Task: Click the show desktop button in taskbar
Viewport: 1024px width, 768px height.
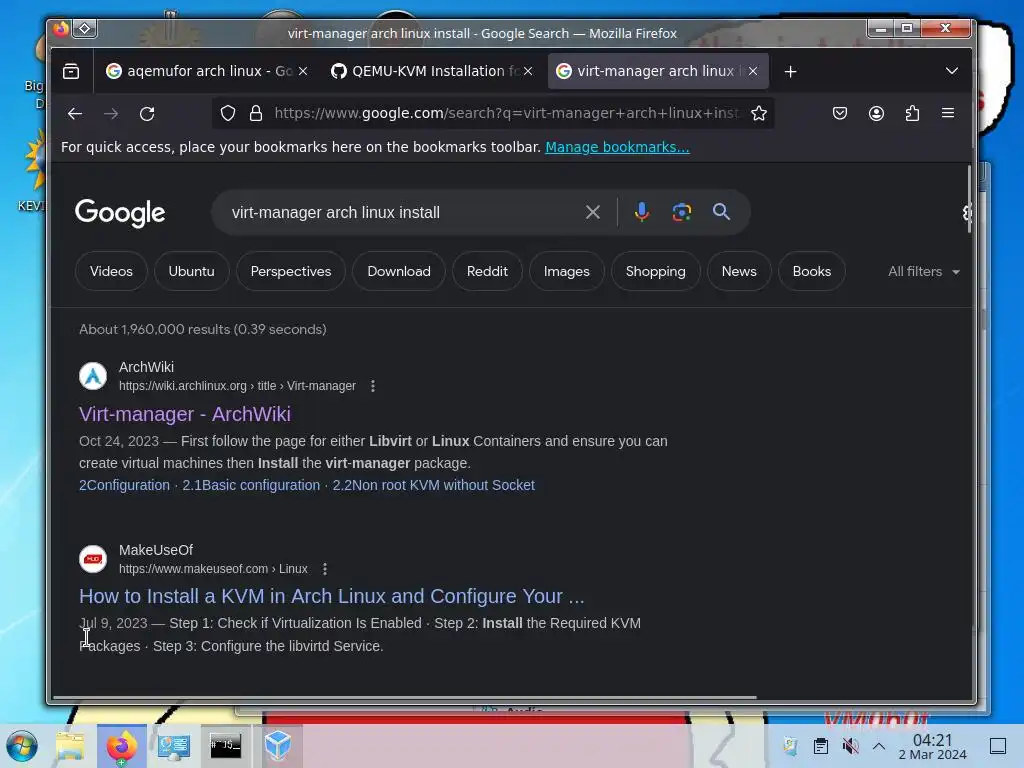Action: point(998,746)
